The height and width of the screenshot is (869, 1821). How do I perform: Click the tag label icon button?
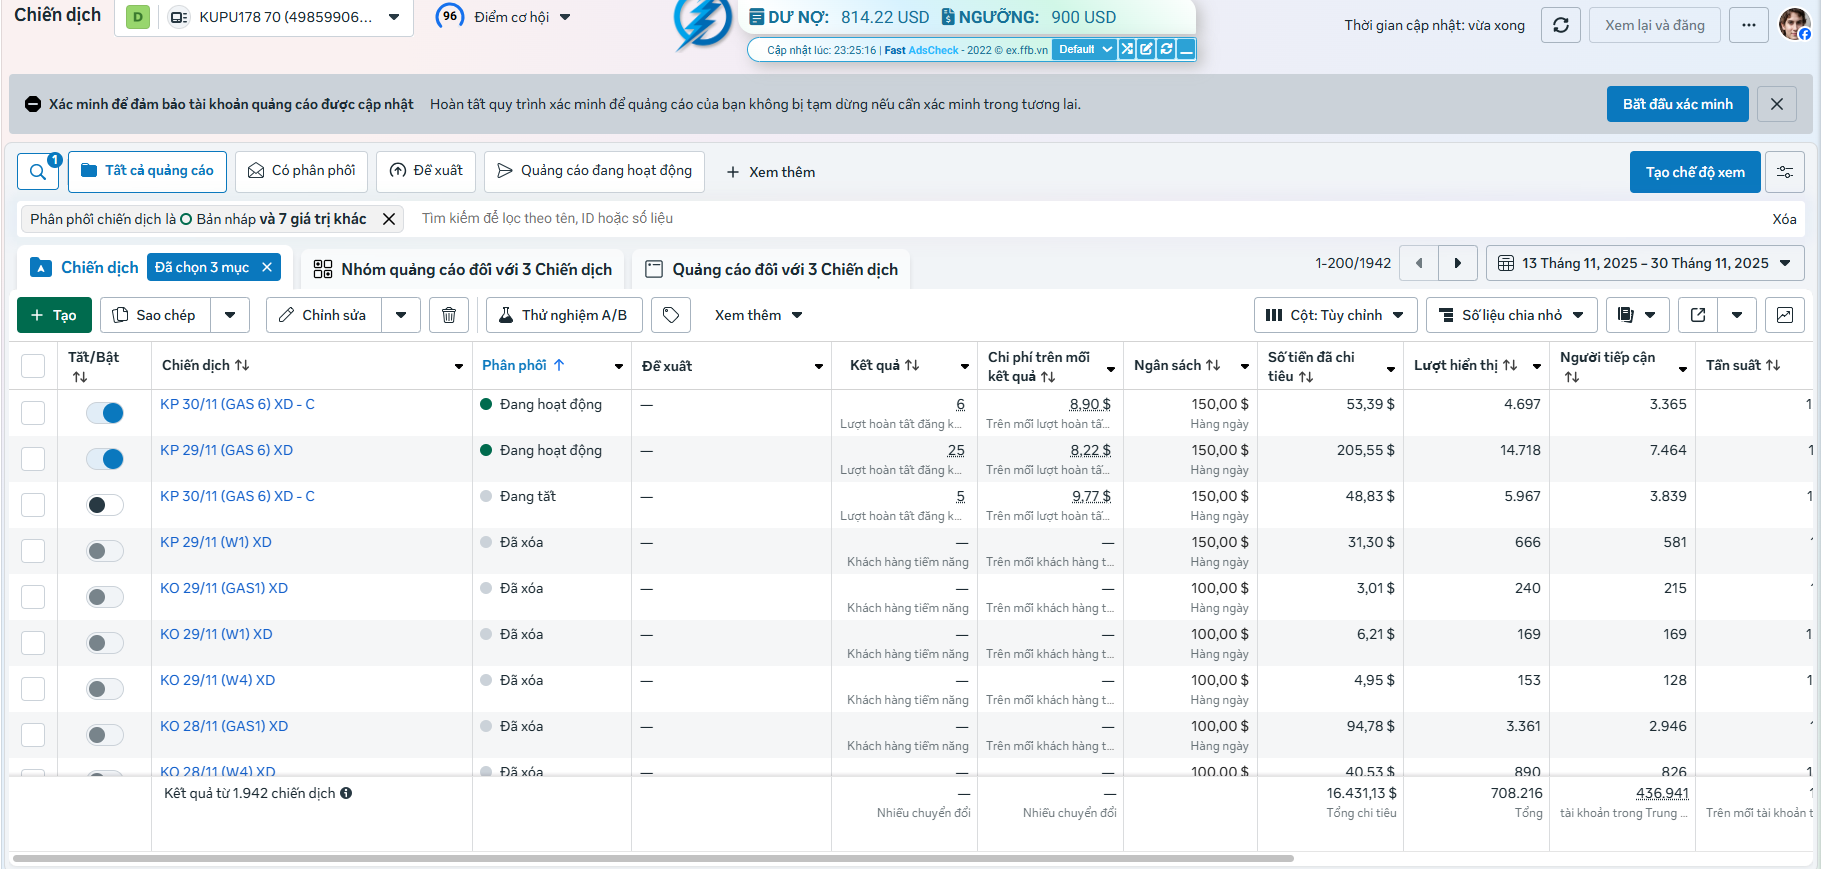point(671,315)
